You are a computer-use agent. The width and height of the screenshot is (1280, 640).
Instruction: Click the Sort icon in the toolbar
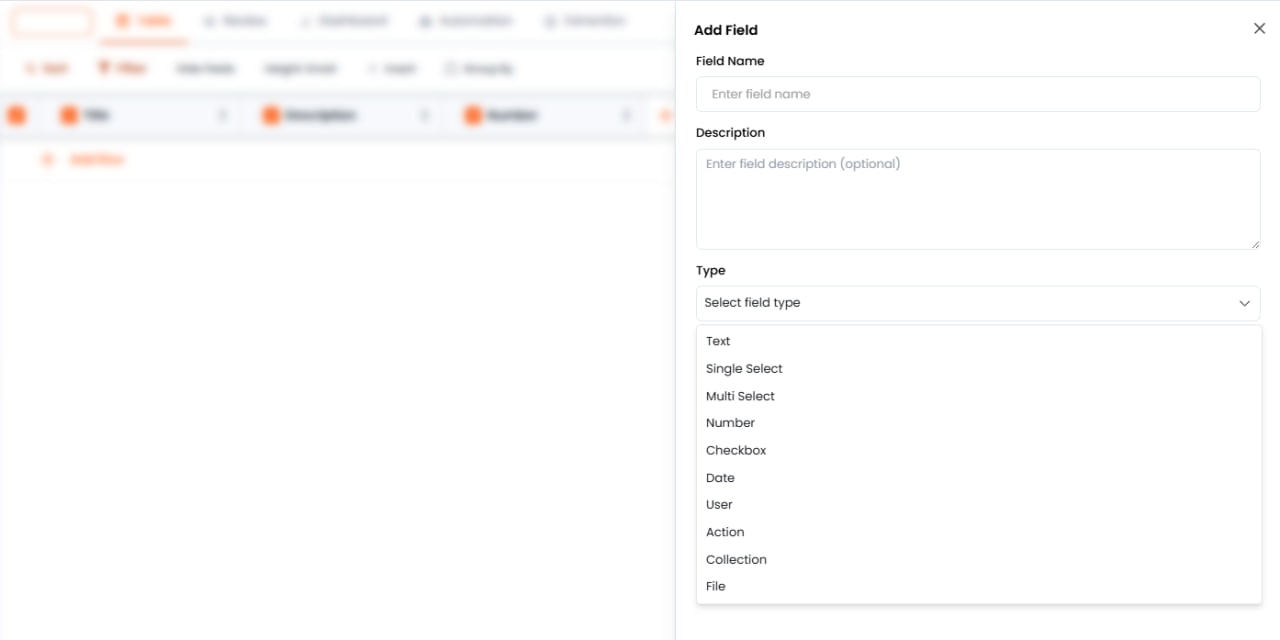(33, 67)
